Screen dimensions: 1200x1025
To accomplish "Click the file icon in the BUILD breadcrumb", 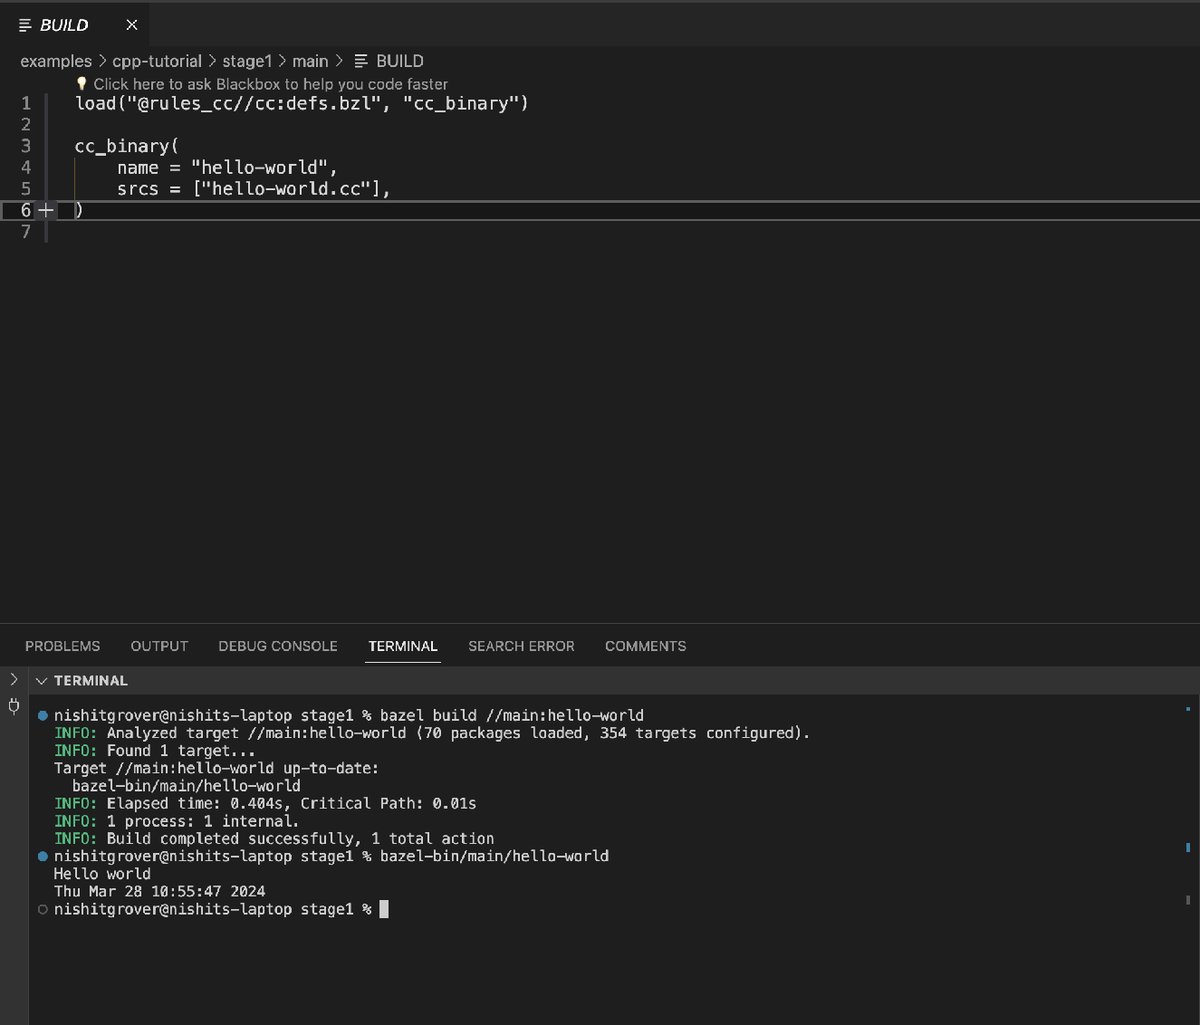I will pos(362,61).
